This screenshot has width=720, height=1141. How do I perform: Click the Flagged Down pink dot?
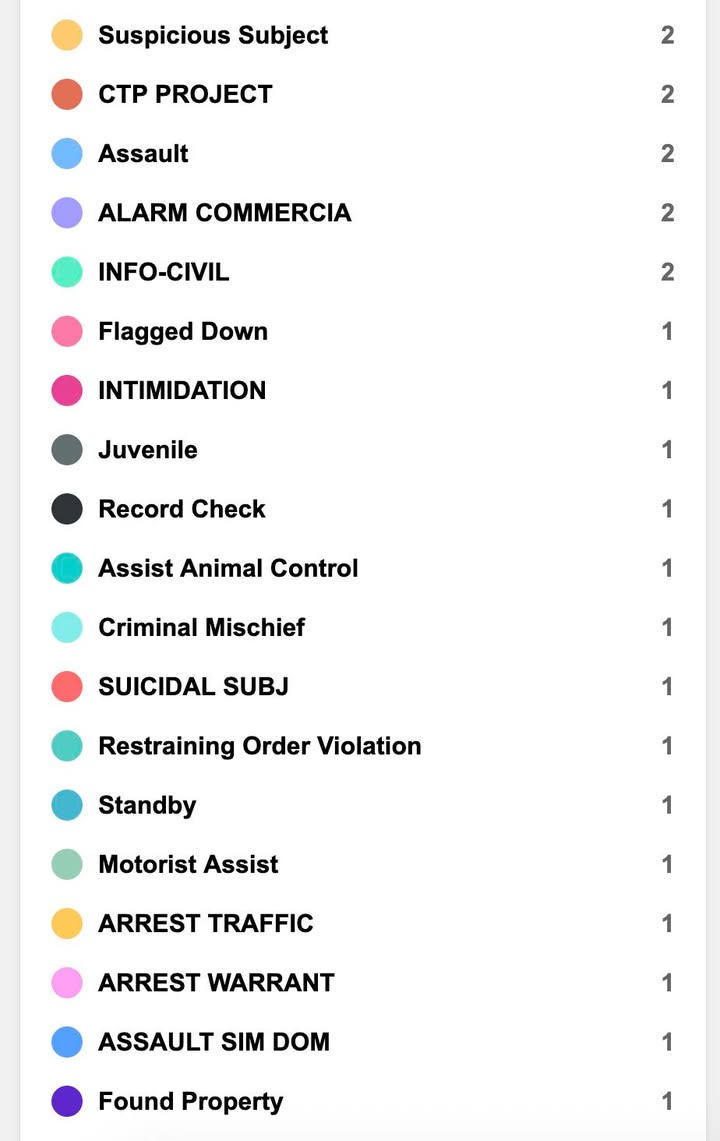(67, 331)
